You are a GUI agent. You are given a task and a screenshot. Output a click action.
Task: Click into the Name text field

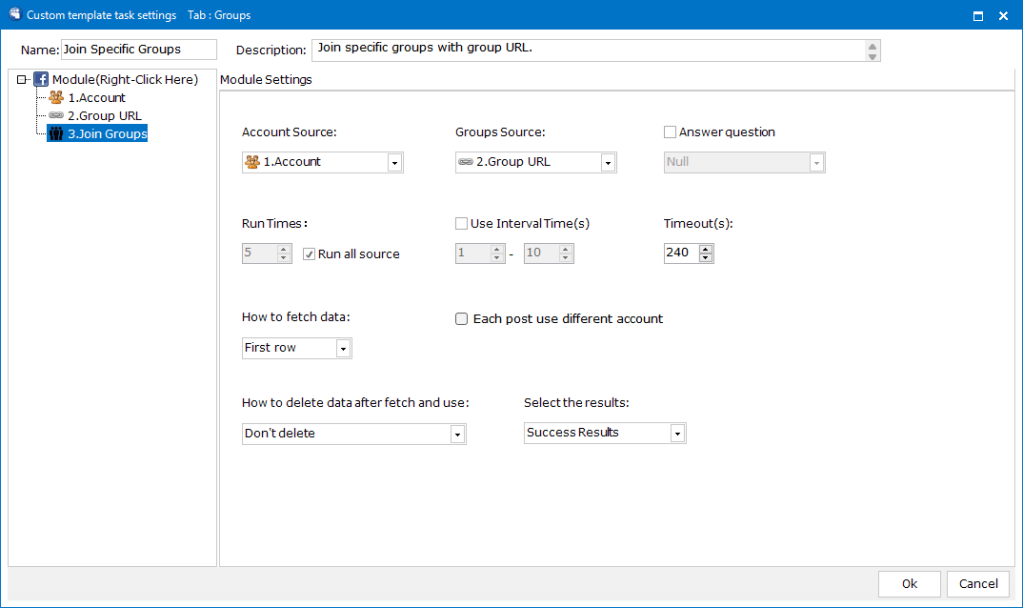[x=138, y=50]
